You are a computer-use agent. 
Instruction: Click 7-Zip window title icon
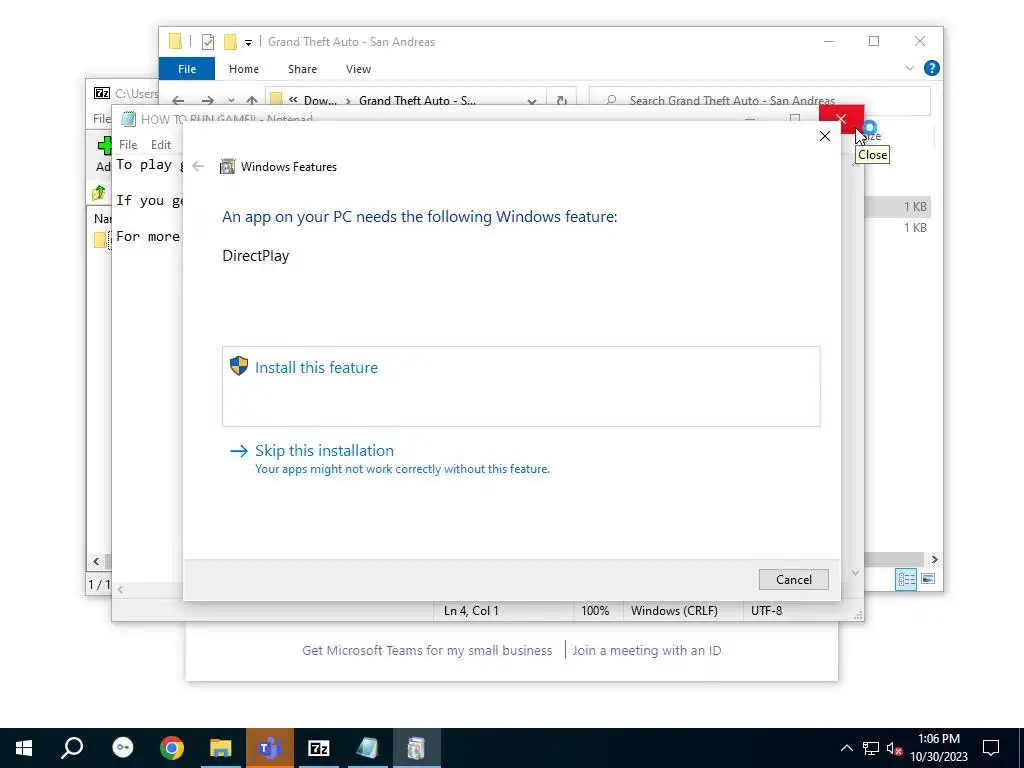[x=102, y=93]
